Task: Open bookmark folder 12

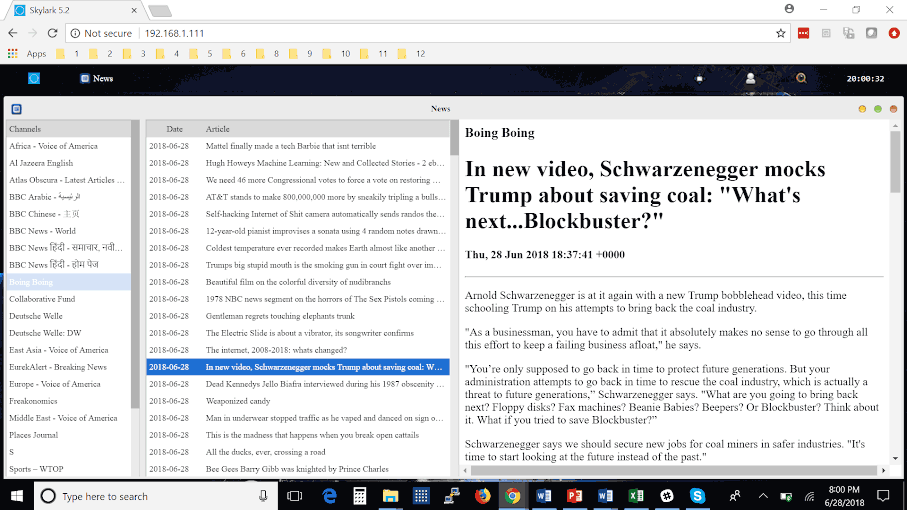Action: pos(412,54)
